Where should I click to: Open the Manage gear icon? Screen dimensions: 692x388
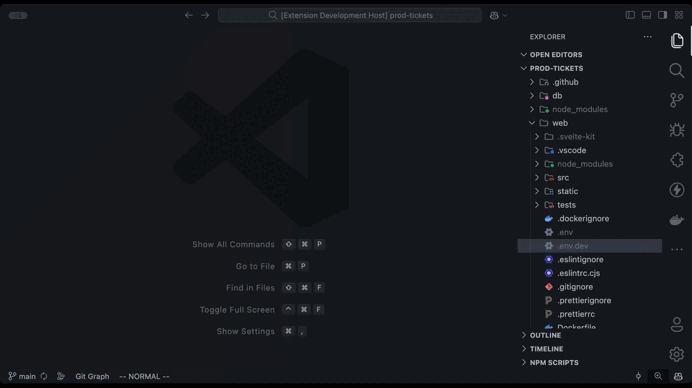click(677, 354)
